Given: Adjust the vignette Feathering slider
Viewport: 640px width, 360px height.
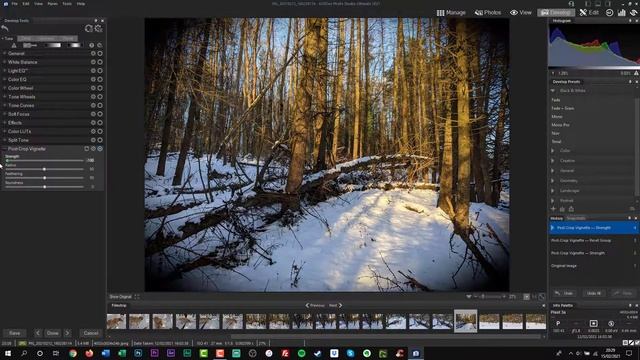Looking at the screenshot, I should (44, 178).
